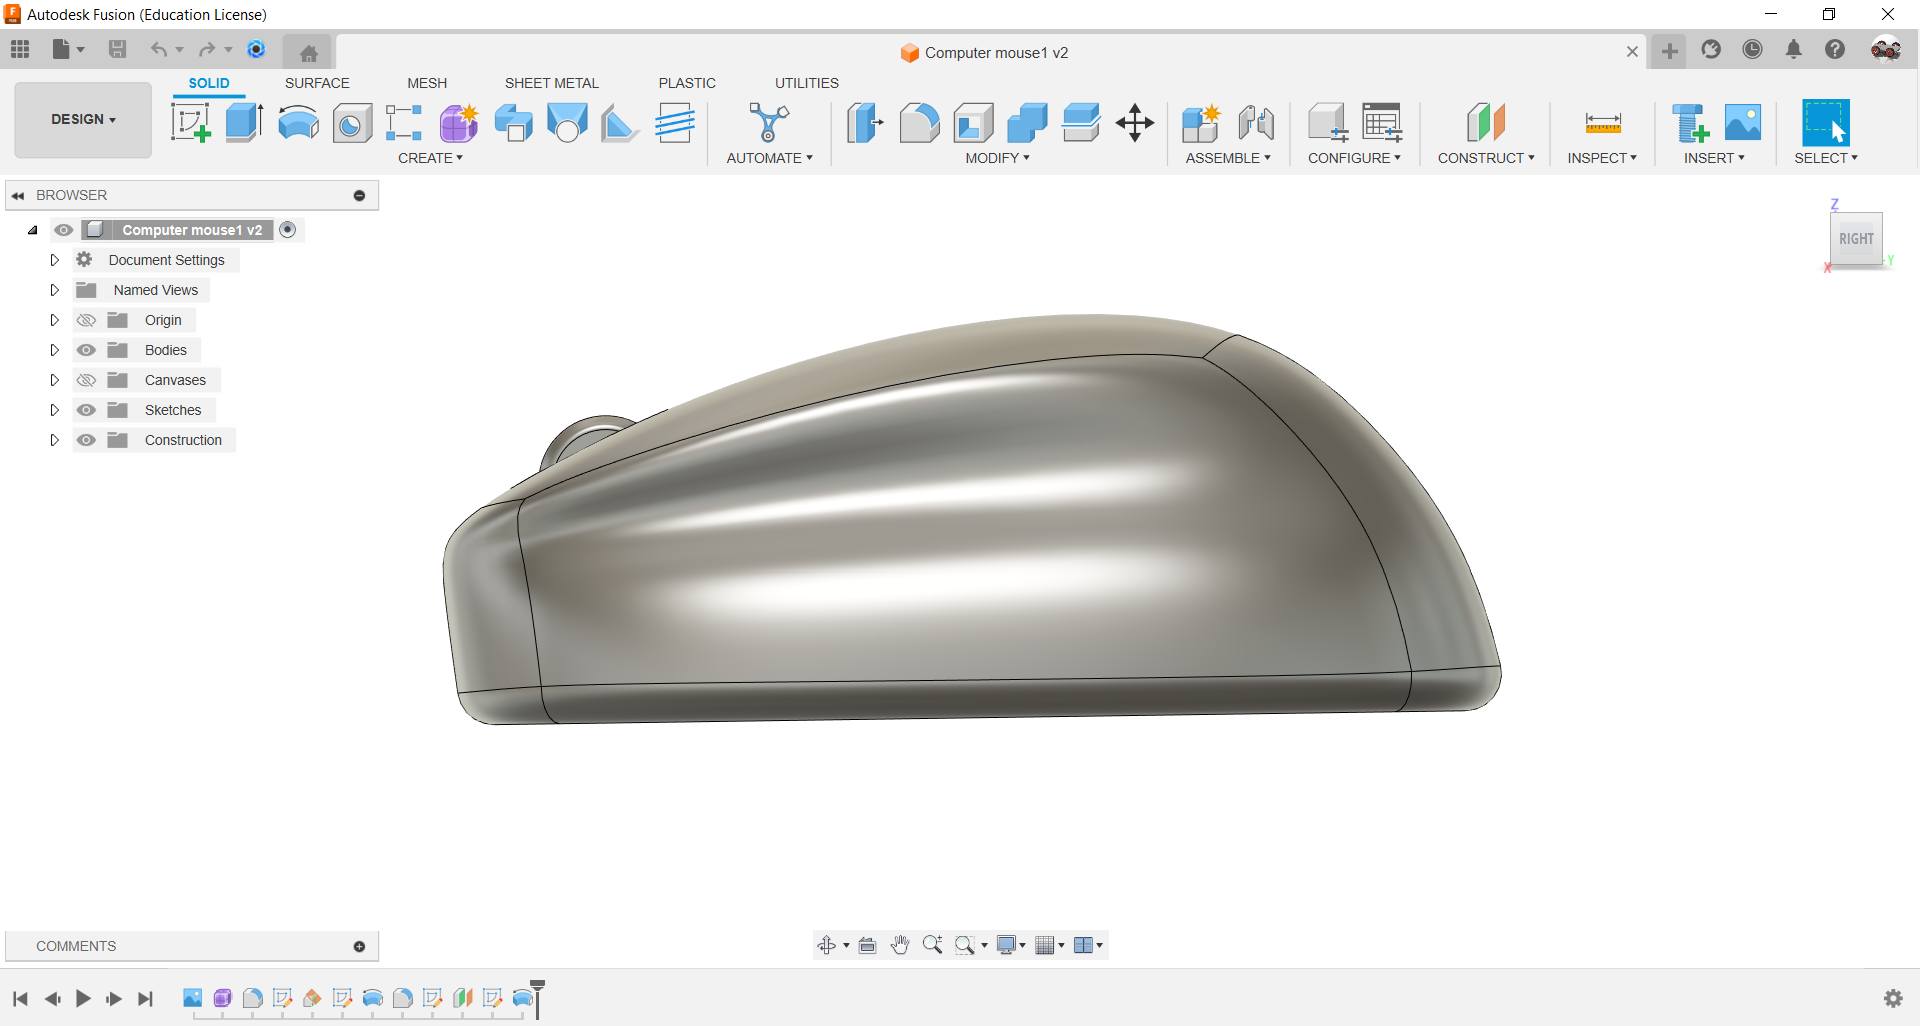Screen dimensions: 1920x1026
Task: Activate the Select tool icon
Action: click(x=1826, y=123)
